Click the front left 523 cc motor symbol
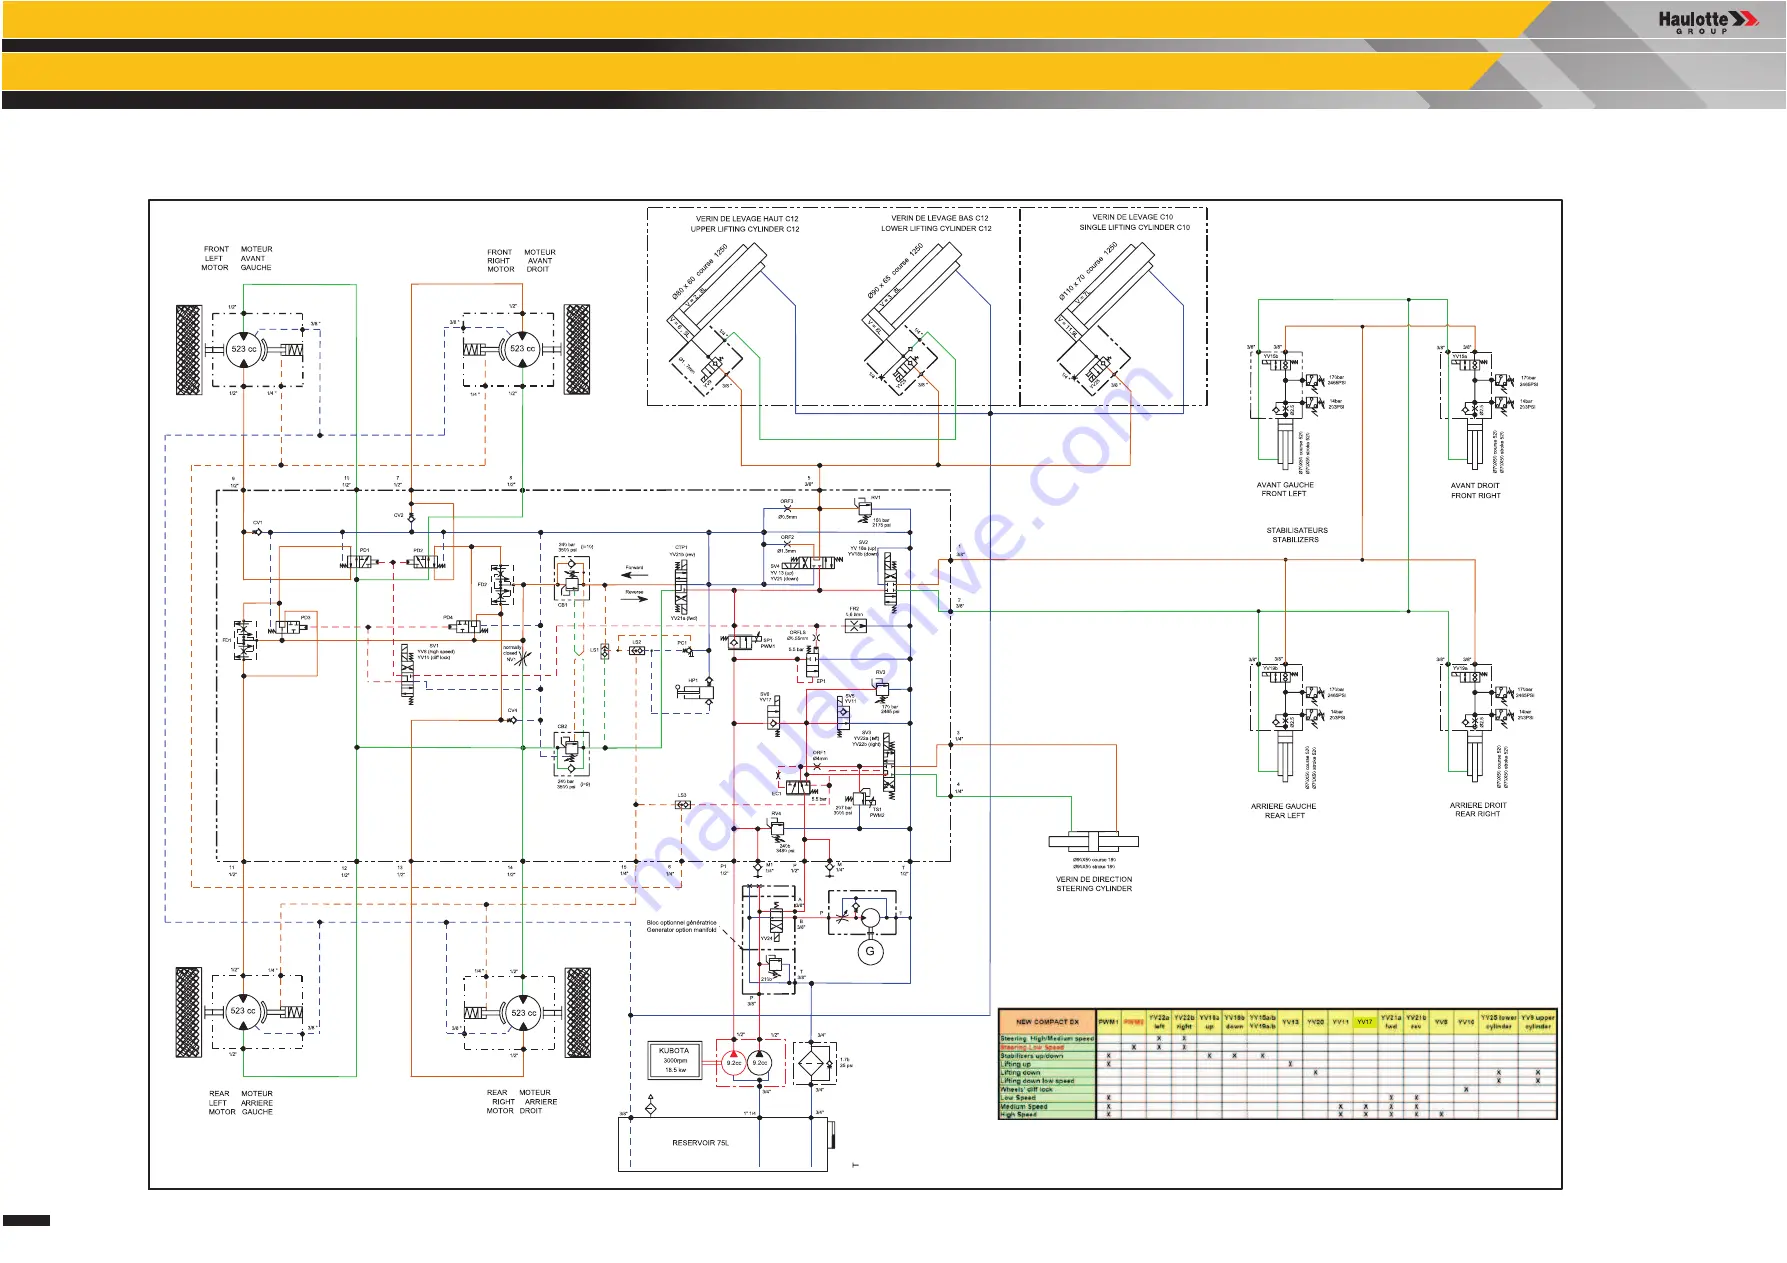The height and width of the screenshot is (1263, 1787). (243, 349)
